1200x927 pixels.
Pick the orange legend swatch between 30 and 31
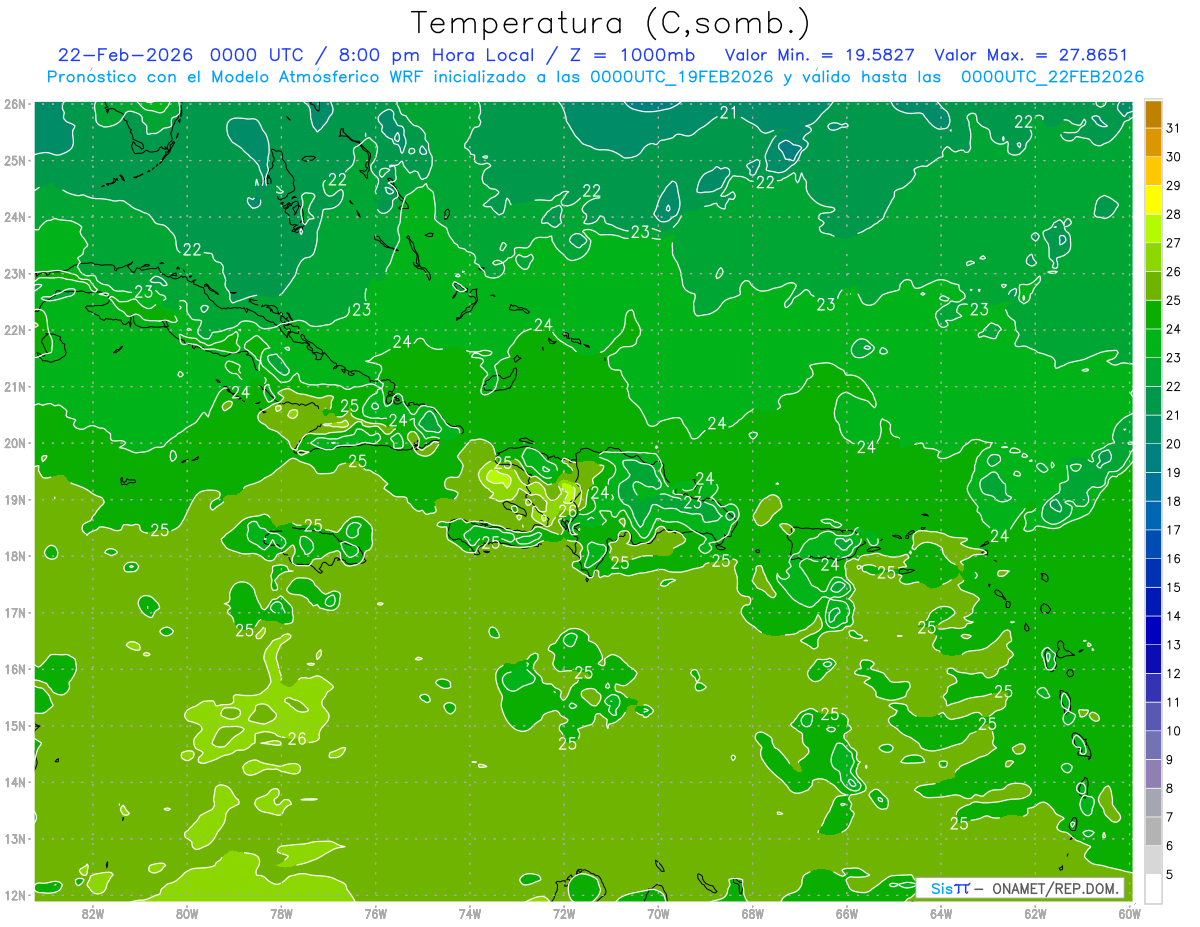1153,142
